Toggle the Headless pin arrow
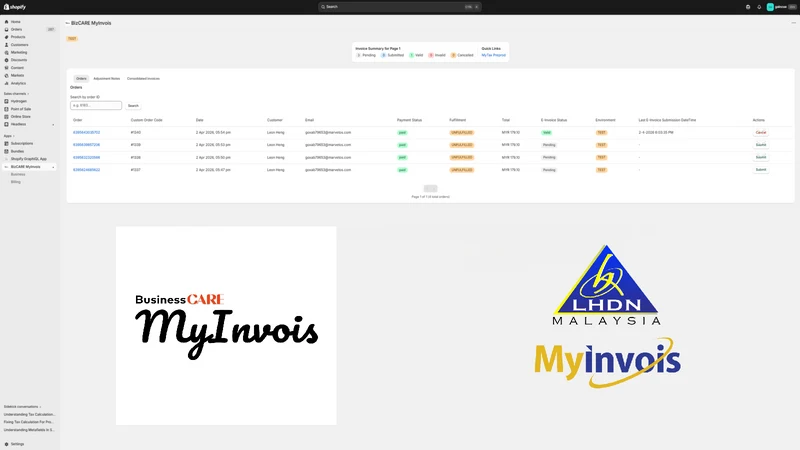The height and width of the screenshot is (450, 800). click(53, 124)
